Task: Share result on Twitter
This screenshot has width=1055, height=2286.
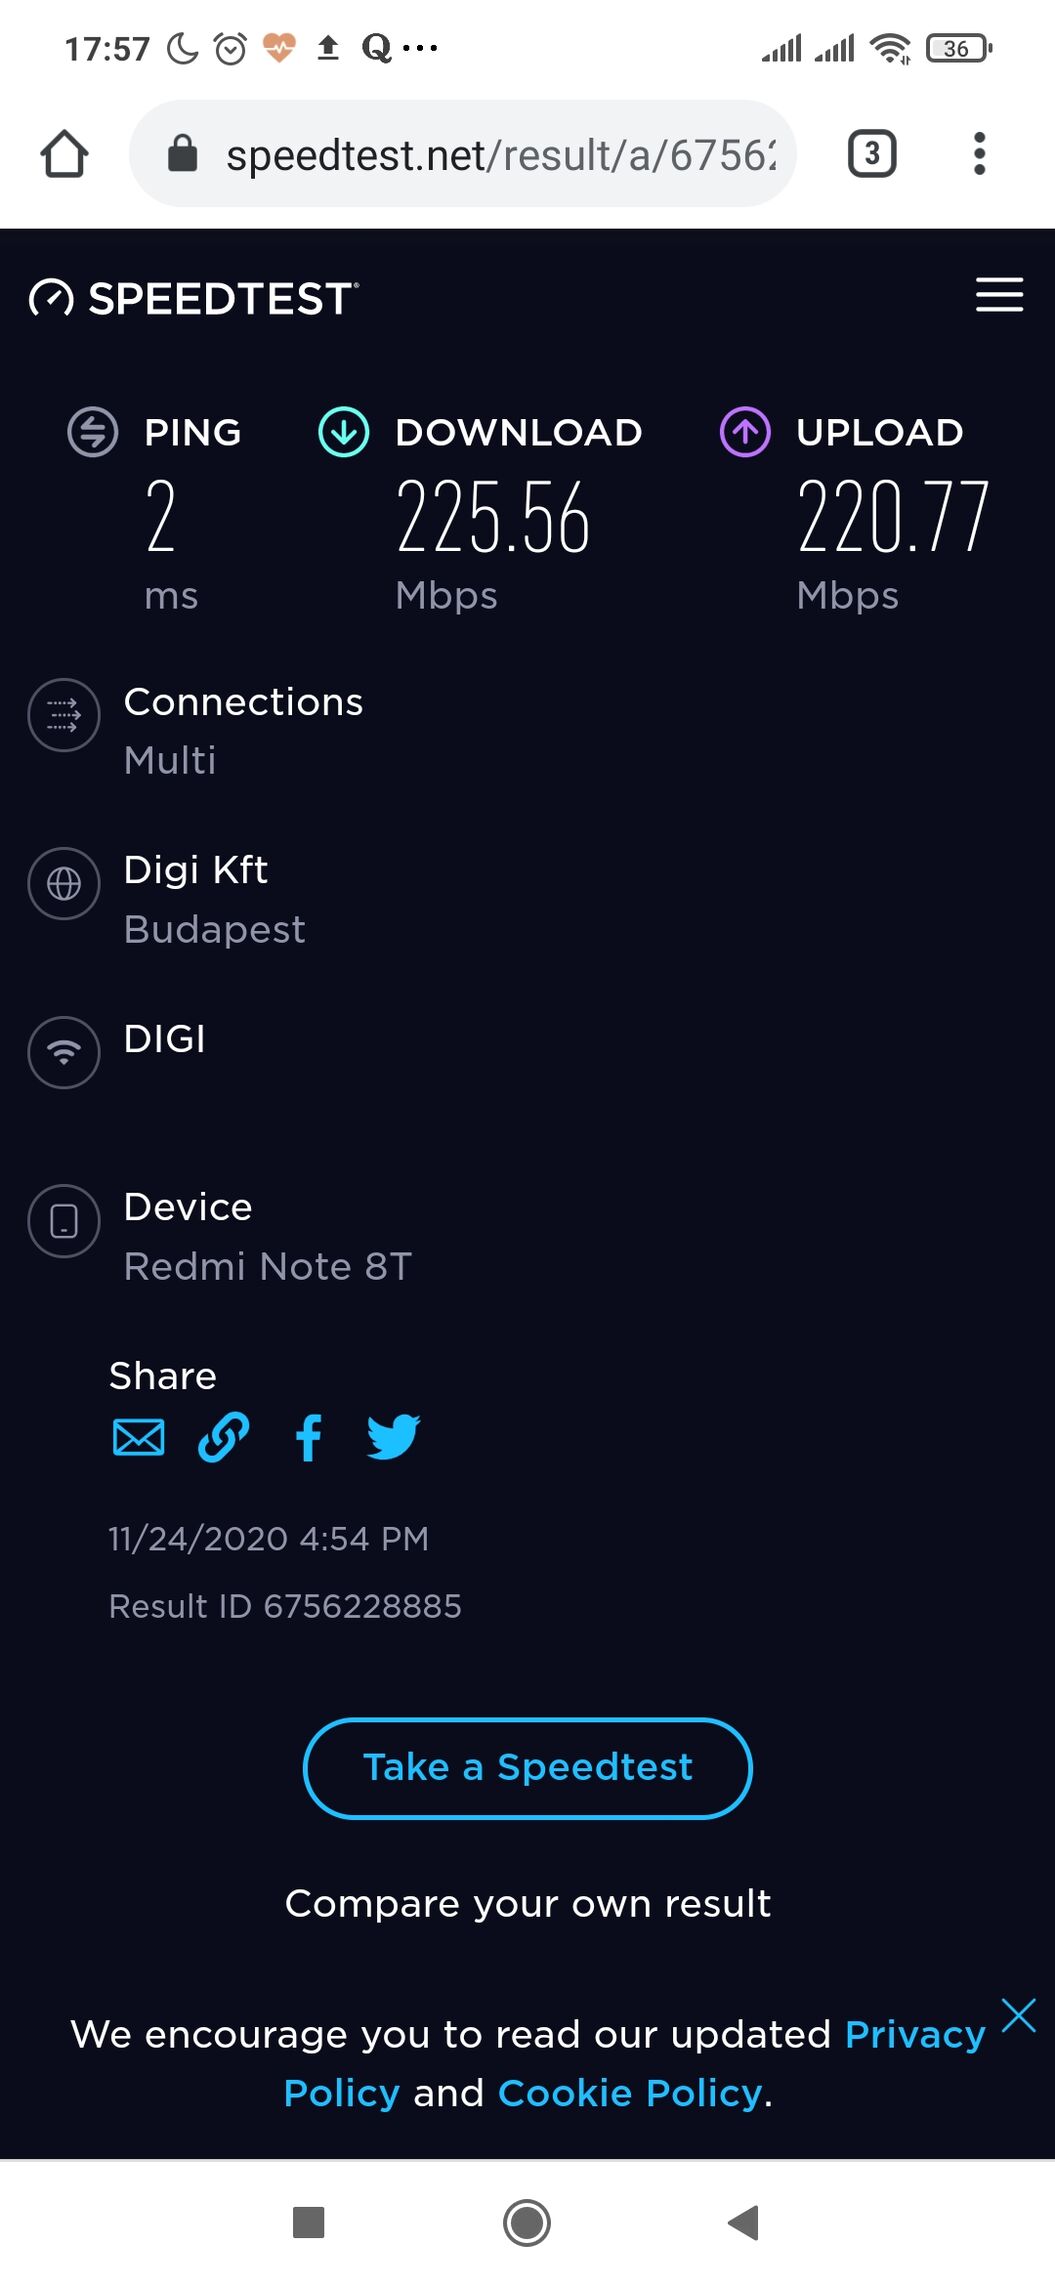Action: (393, 1438)
